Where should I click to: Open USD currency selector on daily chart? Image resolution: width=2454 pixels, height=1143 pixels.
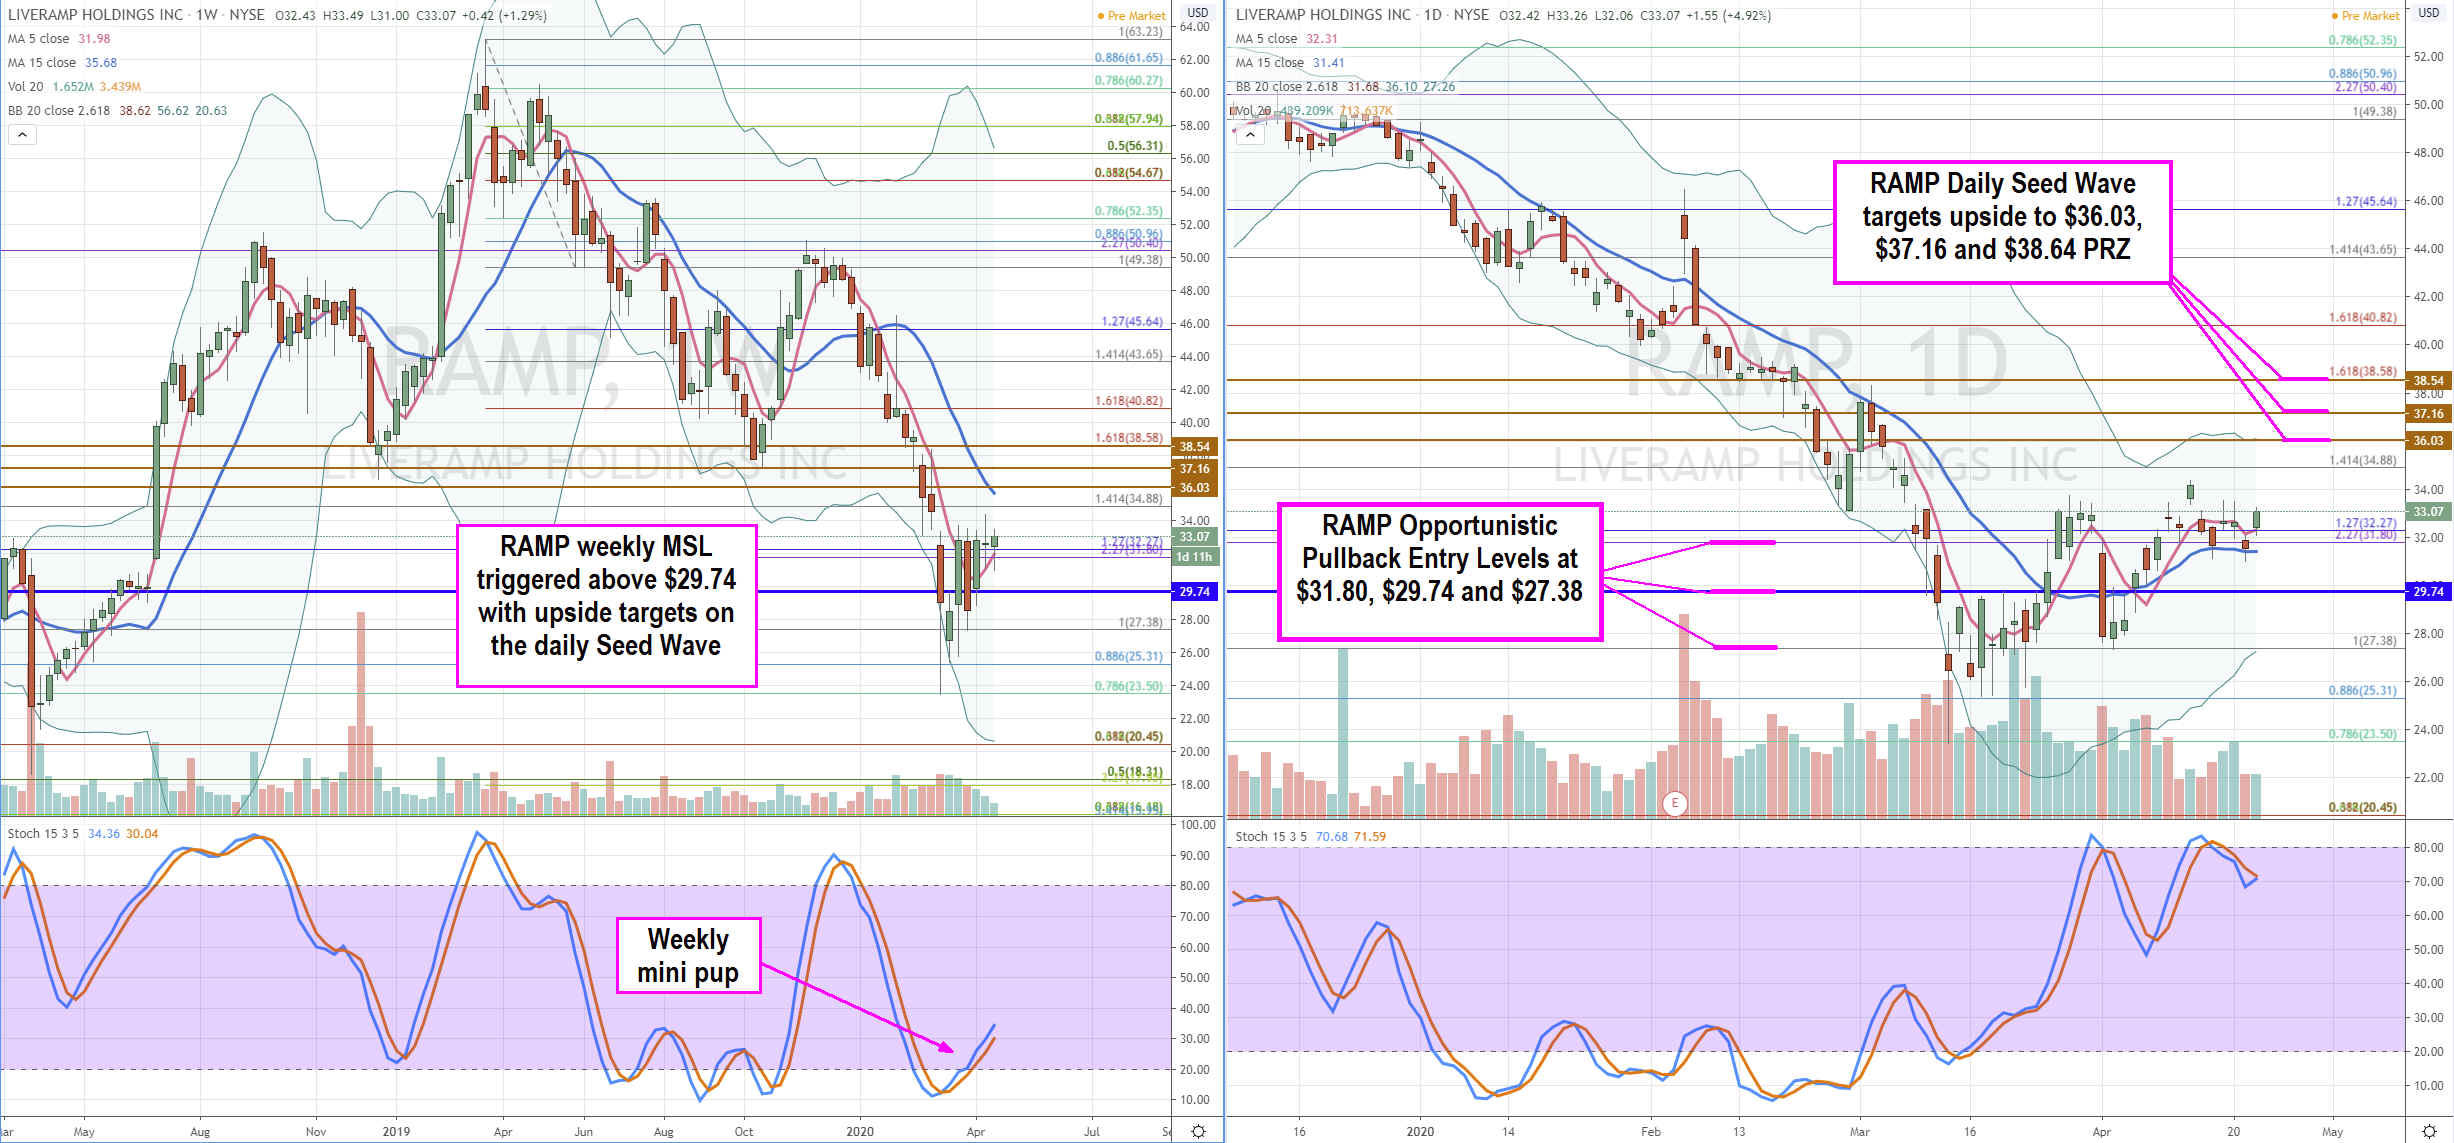point(2428,13)
